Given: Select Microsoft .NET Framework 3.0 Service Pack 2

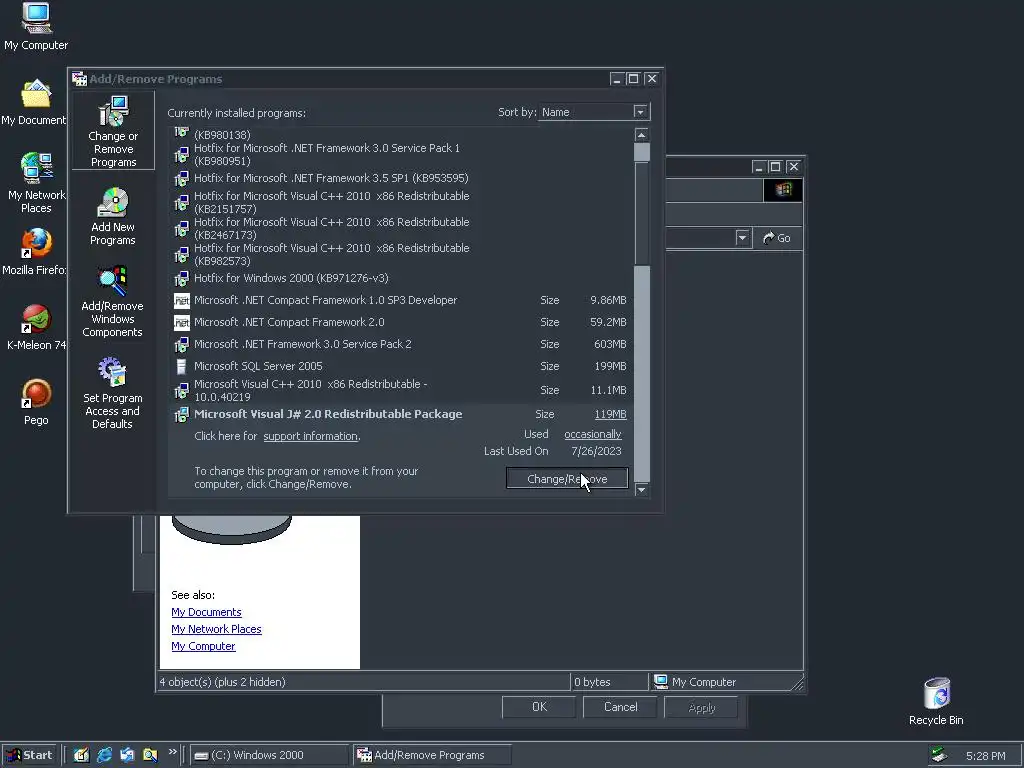Looking at the screenshot, I should tap(400, 344).
